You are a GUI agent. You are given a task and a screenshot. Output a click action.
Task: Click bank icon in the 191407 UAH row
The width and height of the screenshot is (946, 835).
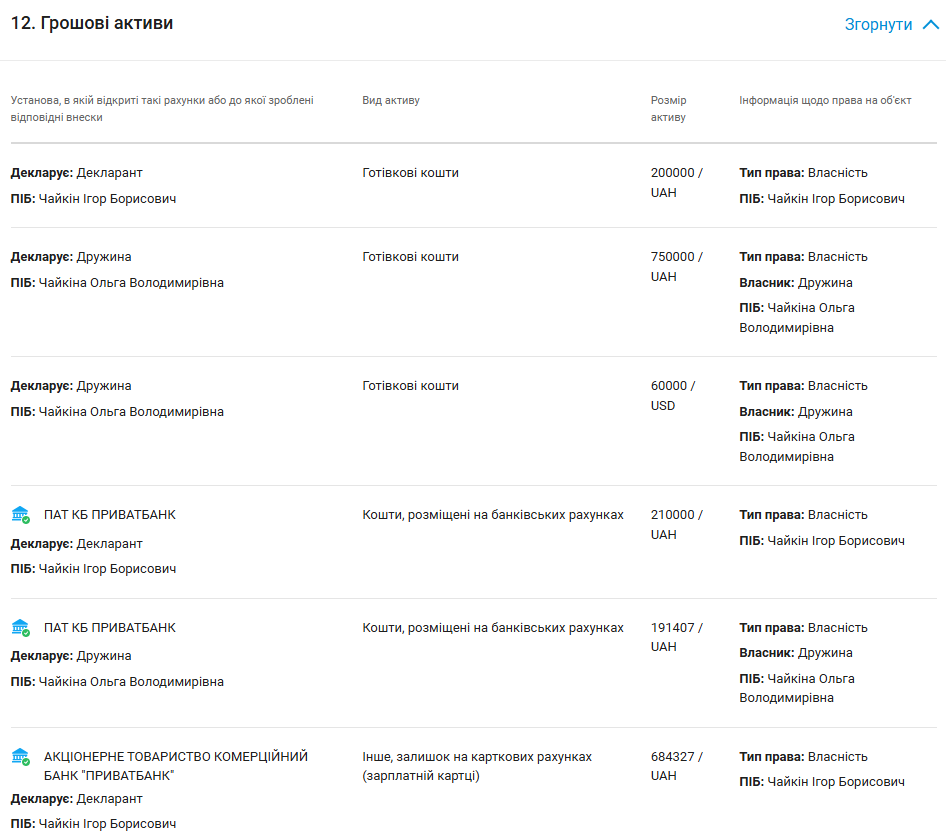point(20,628)
